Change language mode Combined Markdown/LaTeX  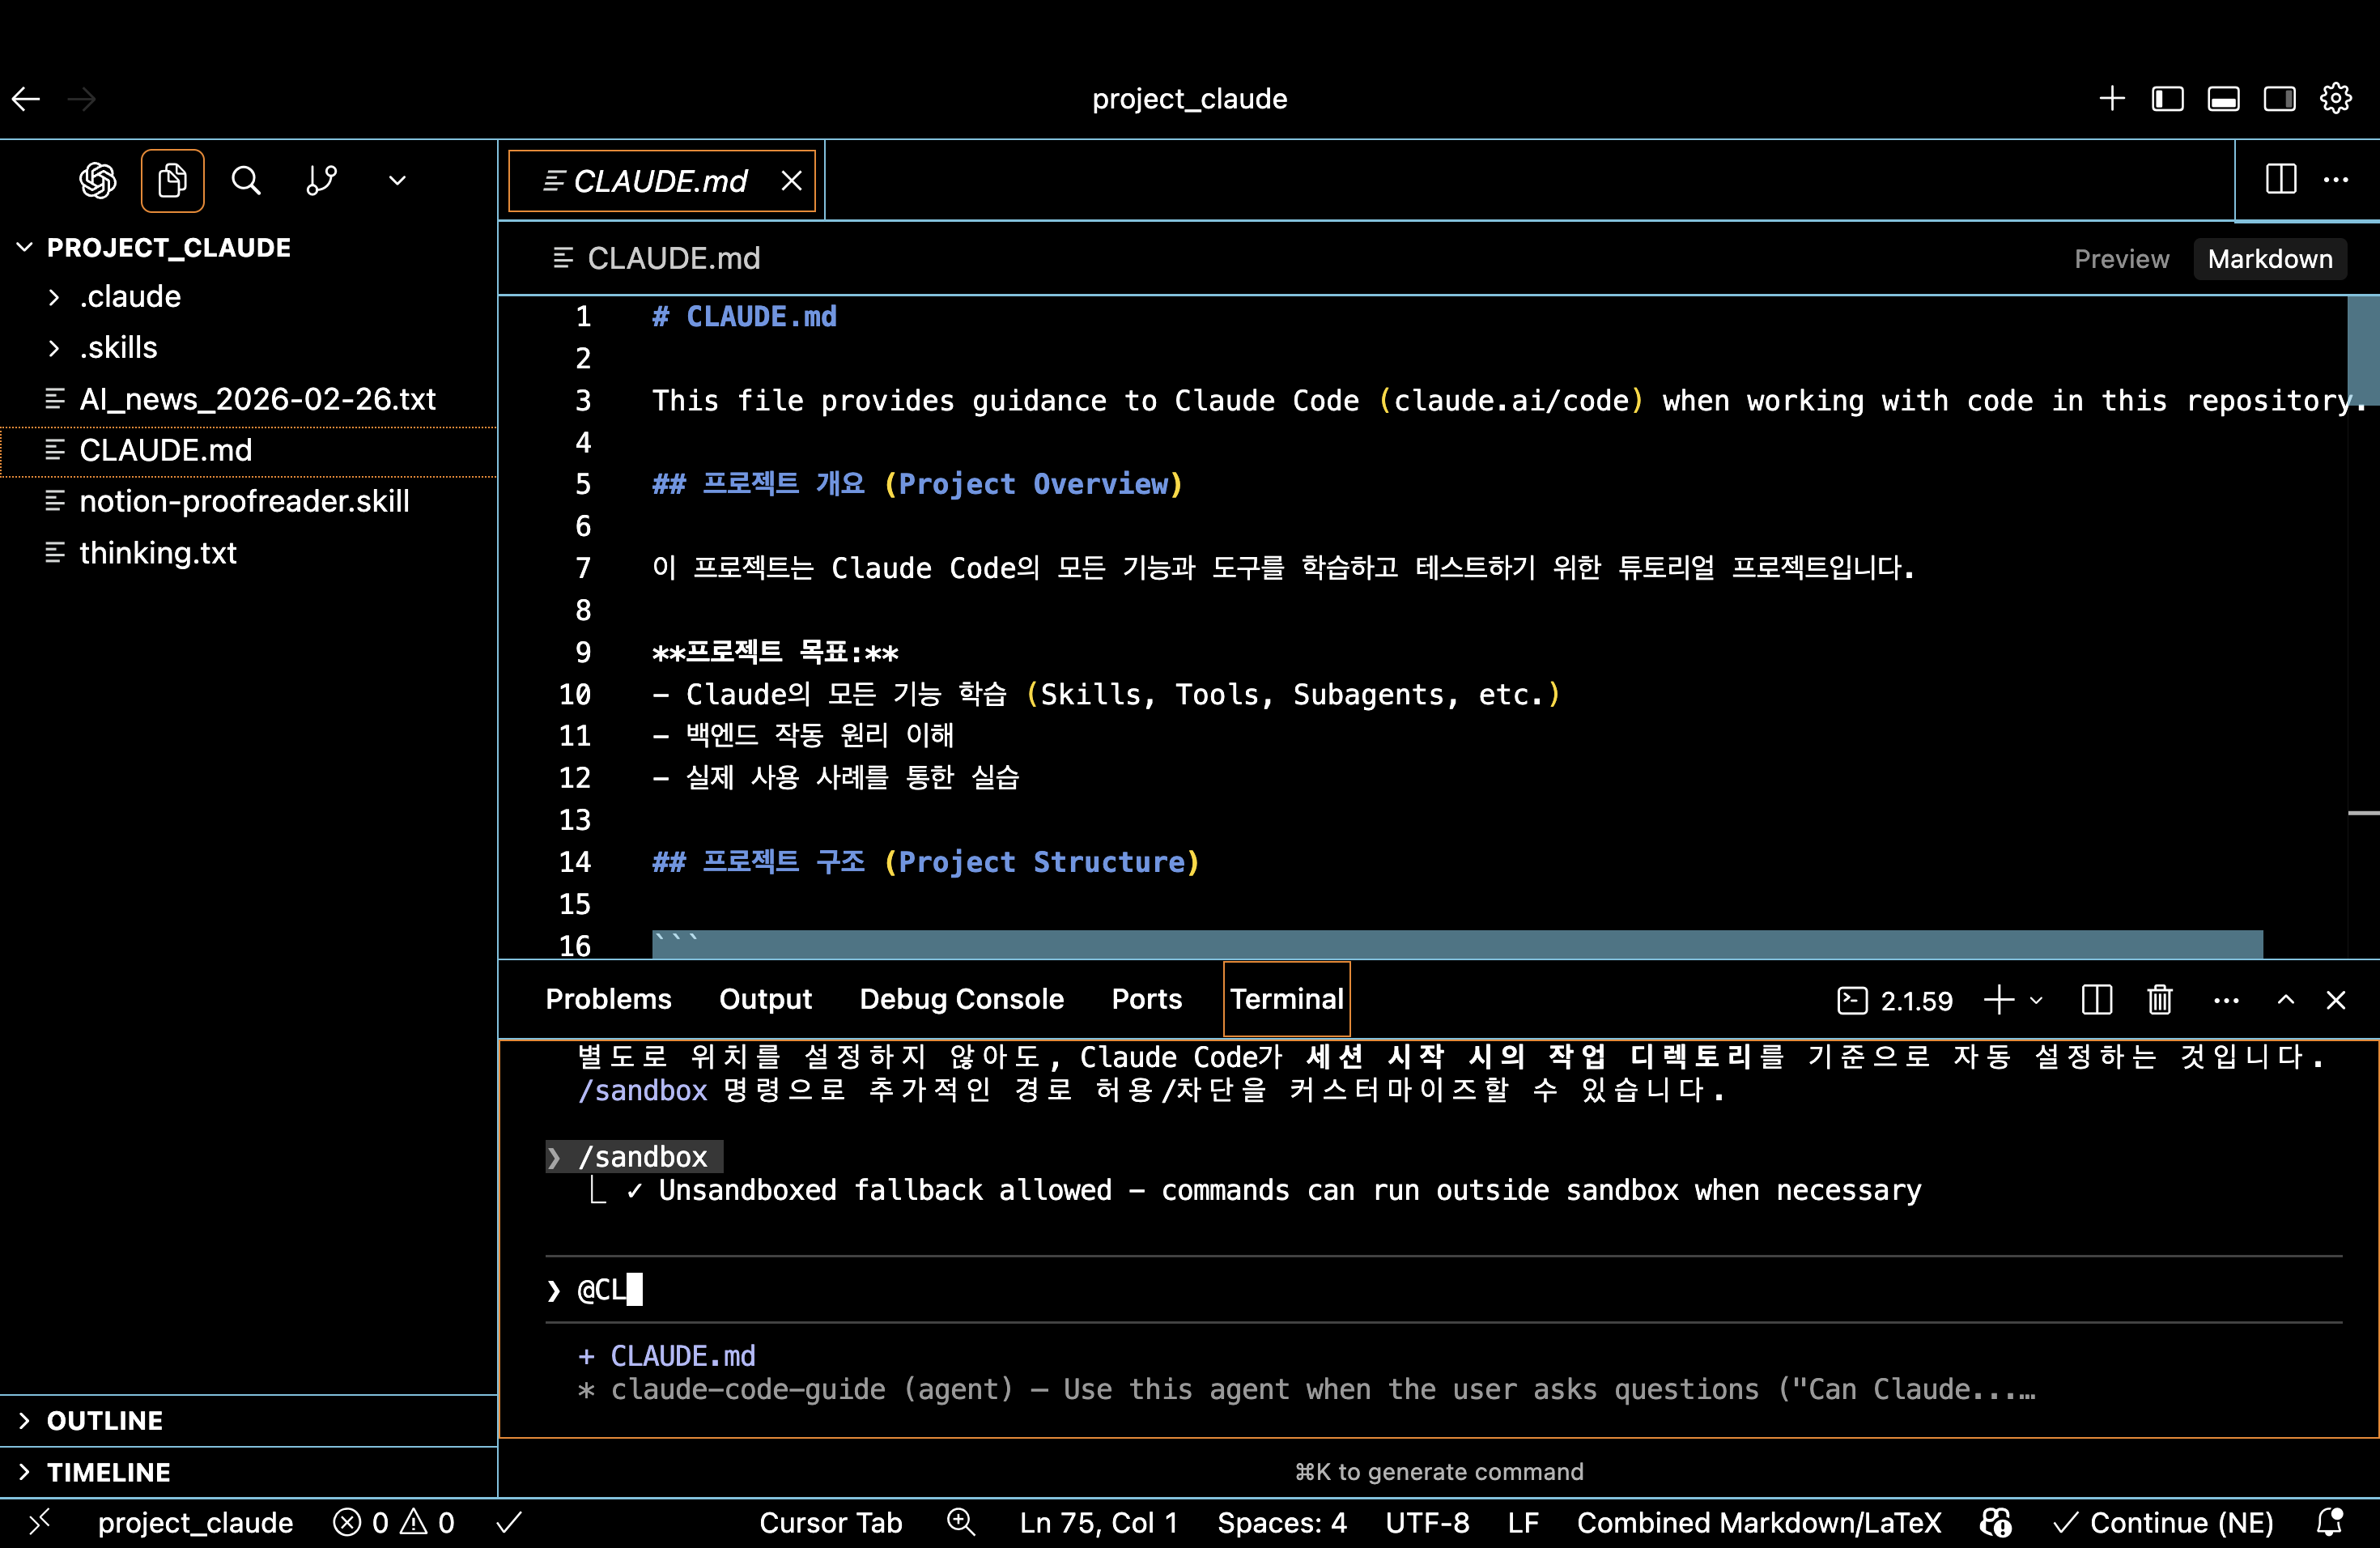pyautogui.click(x=1759, y=1522)
